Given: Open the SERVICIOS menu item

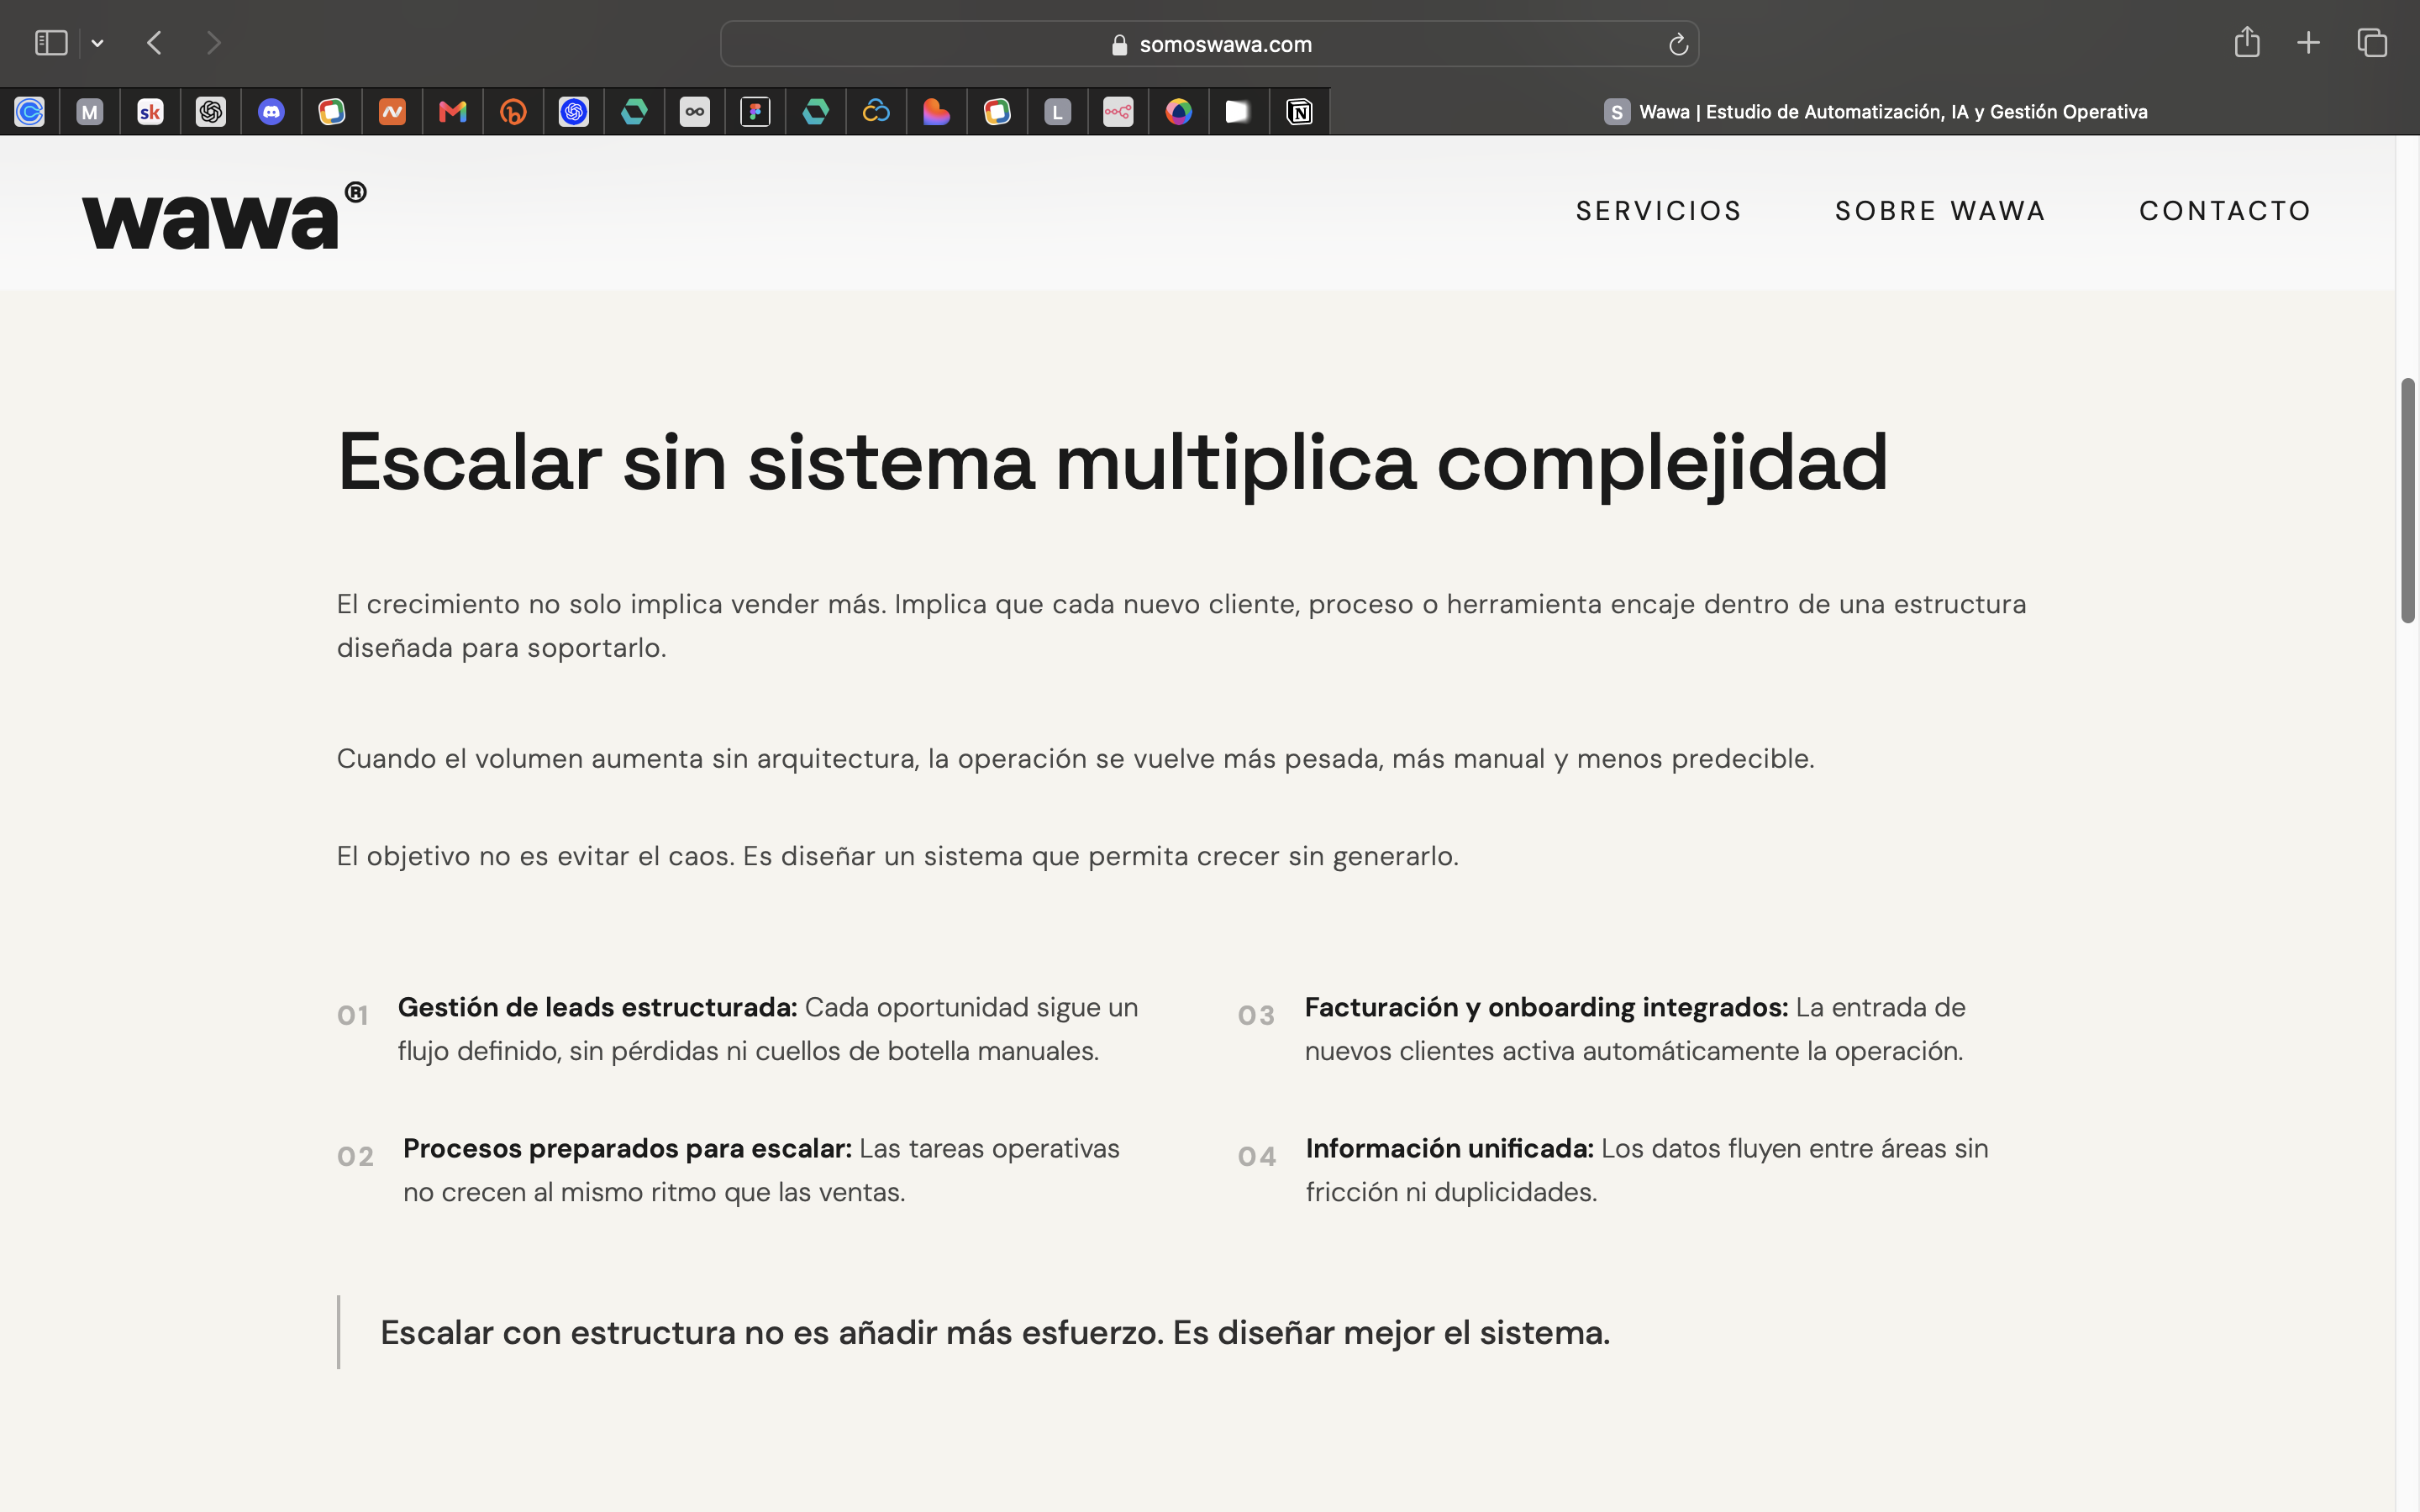Looking at the screenshot, I should [1659, 211].
